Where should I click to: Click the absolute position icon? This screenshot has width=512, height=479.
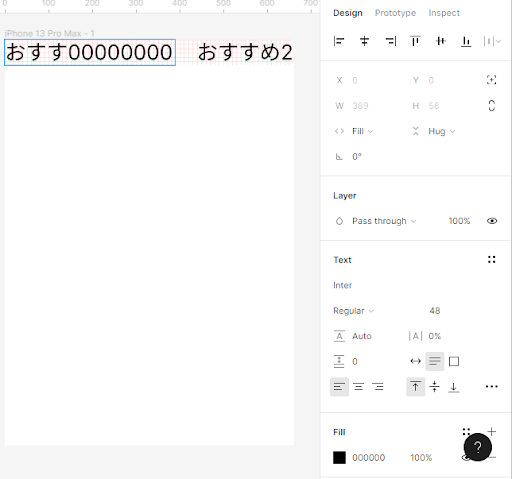point(492,80)
